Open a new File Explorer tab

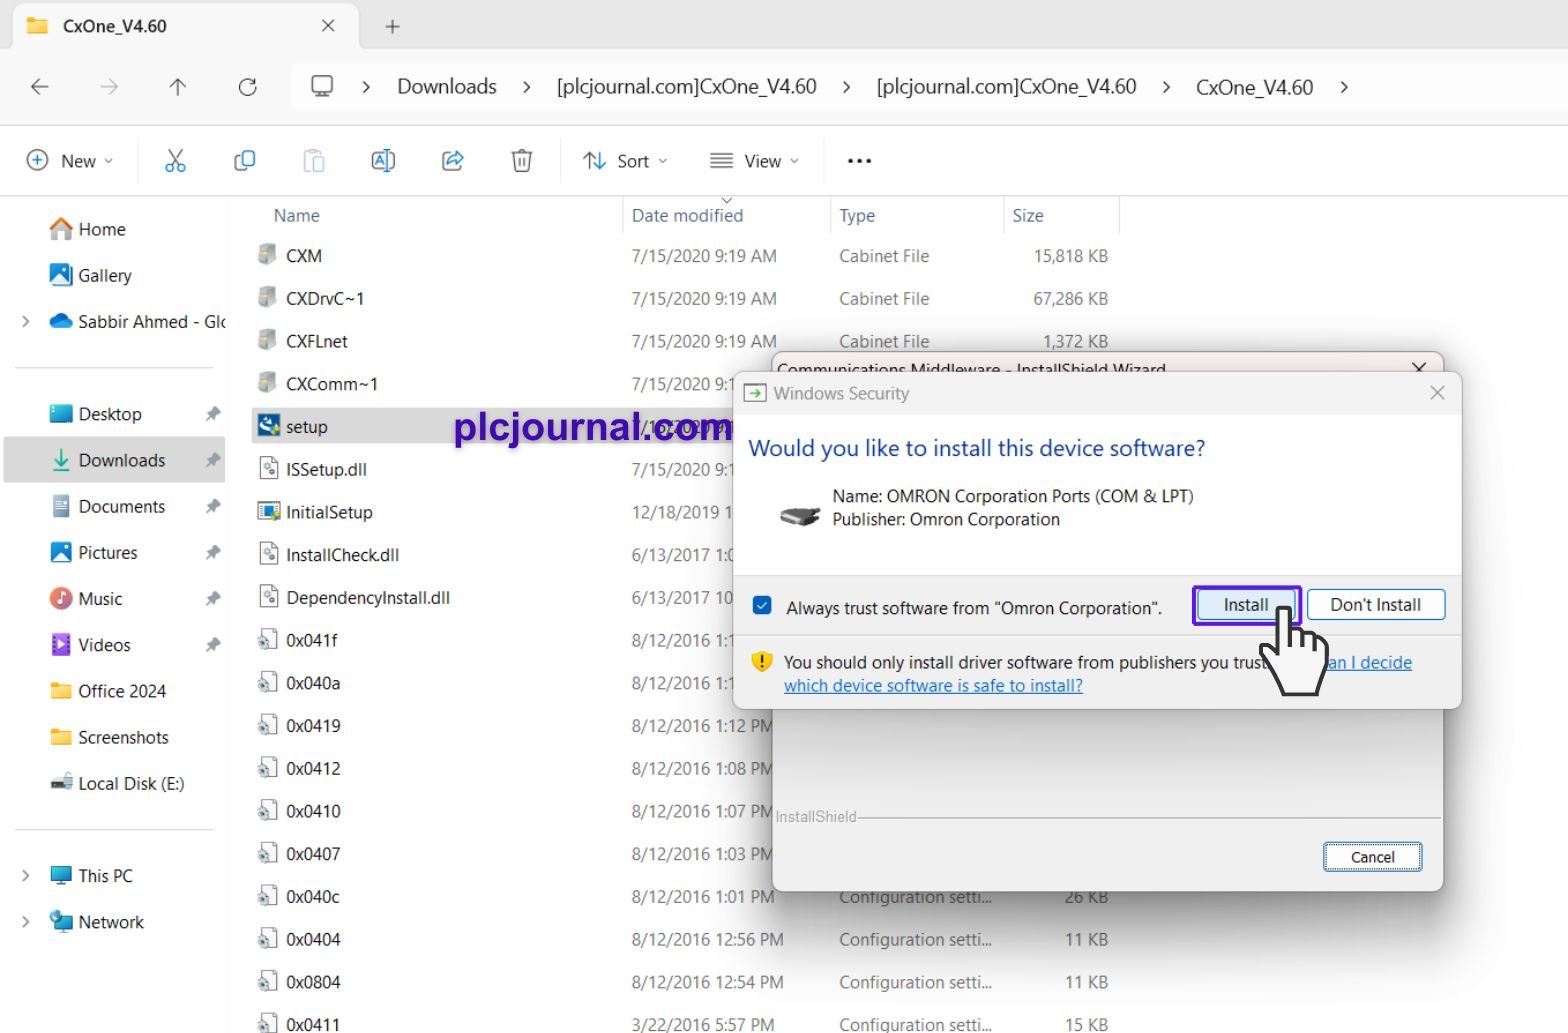(392, 27)
